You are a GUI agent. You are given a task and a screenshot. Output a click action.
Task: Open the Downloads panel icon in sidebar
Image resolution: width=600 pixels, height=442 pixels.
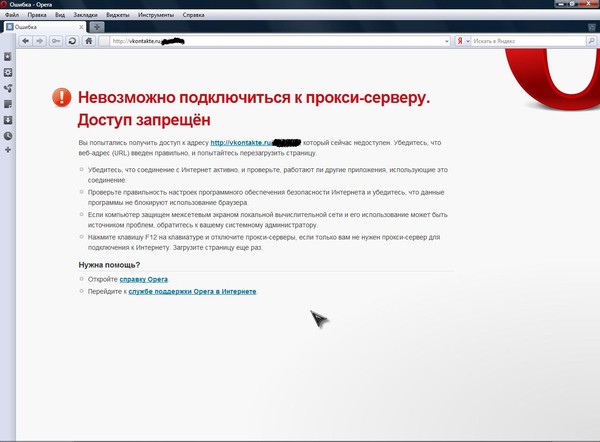pyautogui.click(x=8, y=120)
